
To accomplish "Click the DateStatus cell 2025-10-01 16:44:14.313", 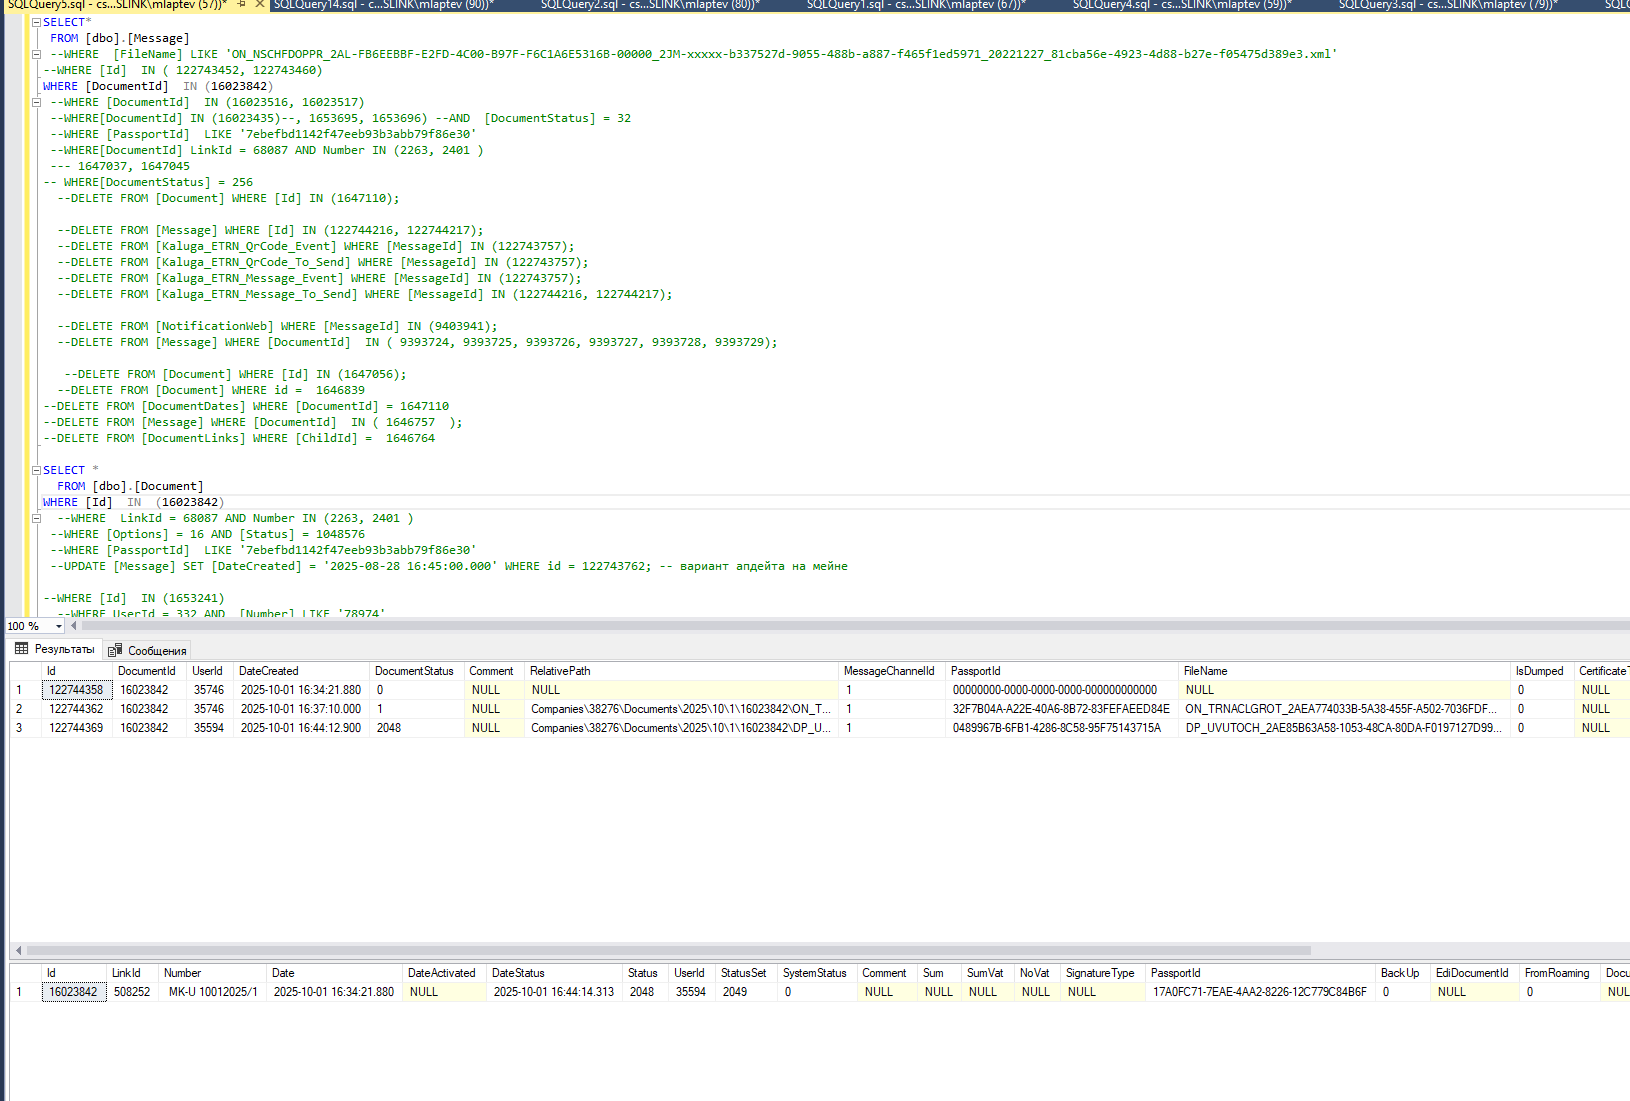I will 554,992.
